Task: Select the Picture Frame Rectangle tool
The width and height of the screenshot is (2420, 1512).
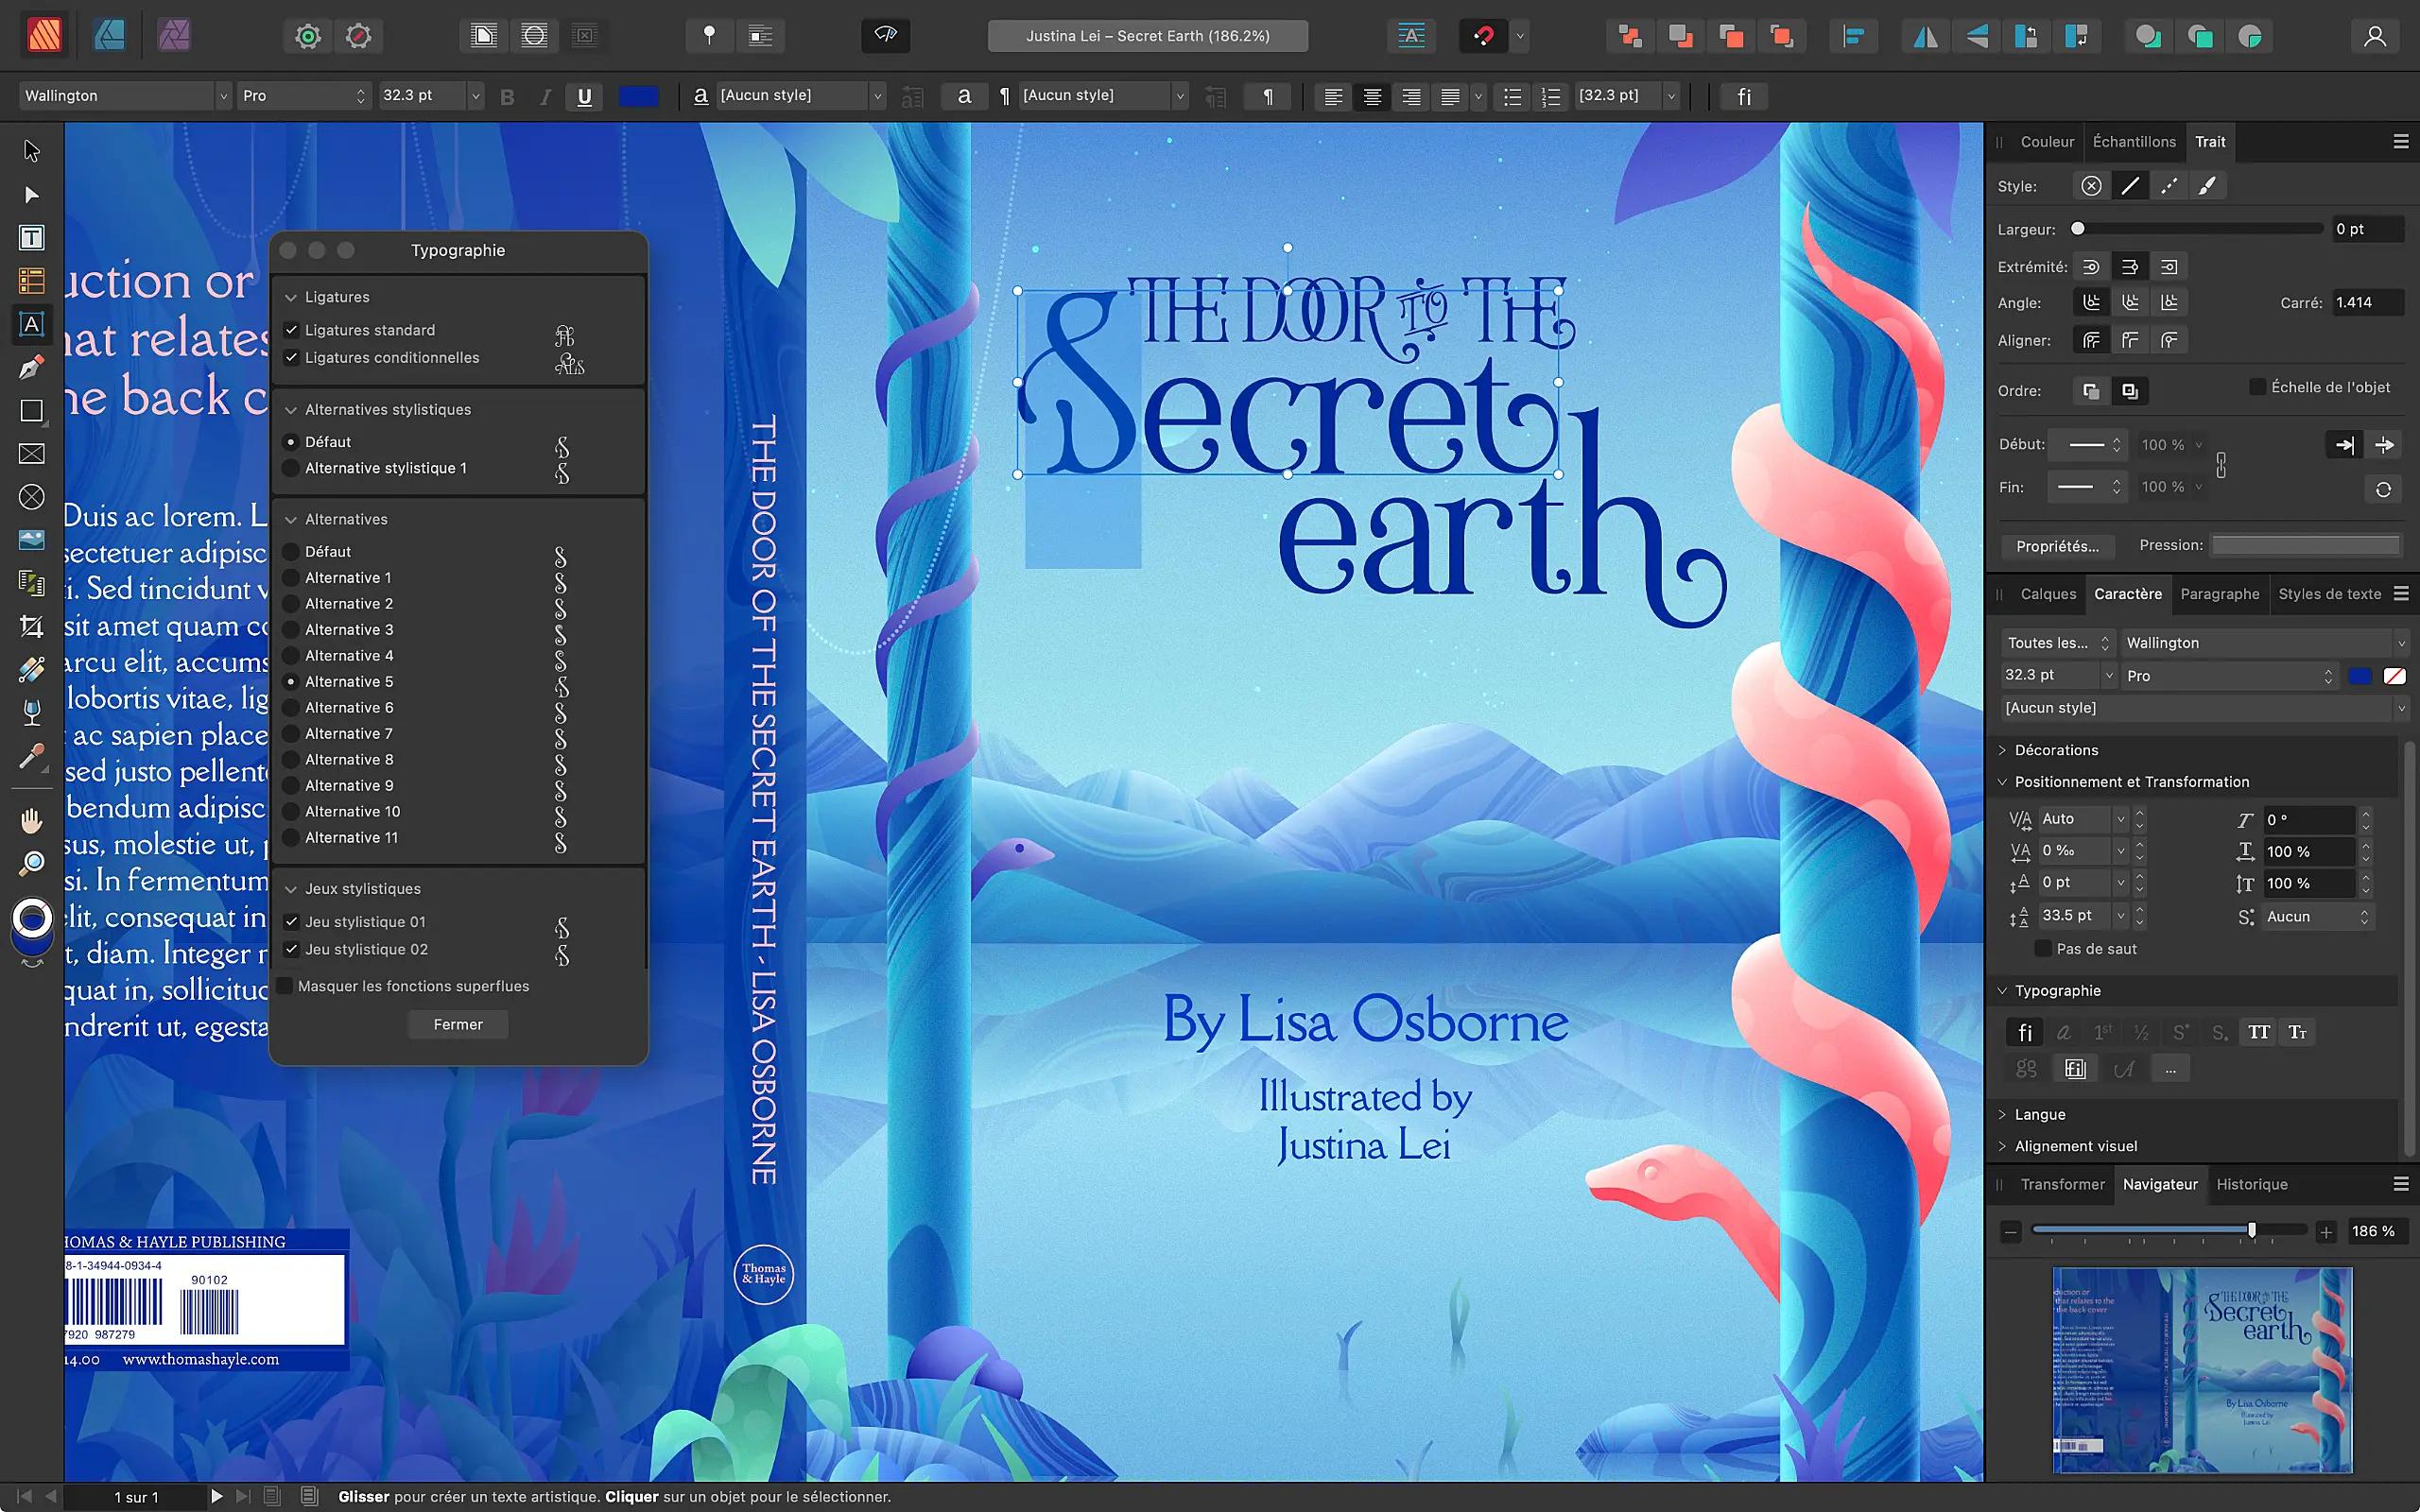Action: [31, 454]
